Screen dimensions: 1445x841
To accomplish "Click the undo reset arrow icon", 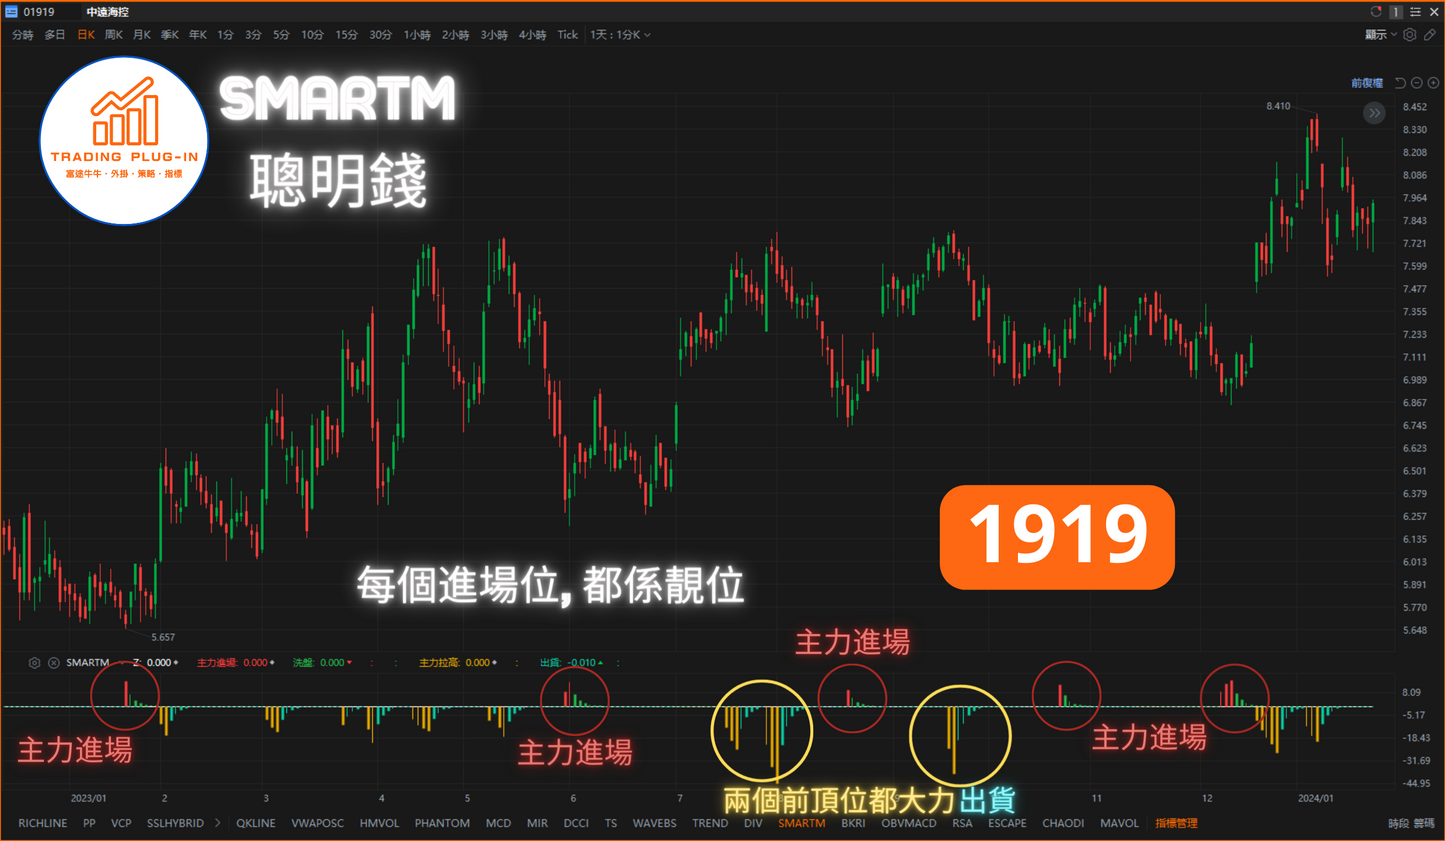I will point(1400,83).
